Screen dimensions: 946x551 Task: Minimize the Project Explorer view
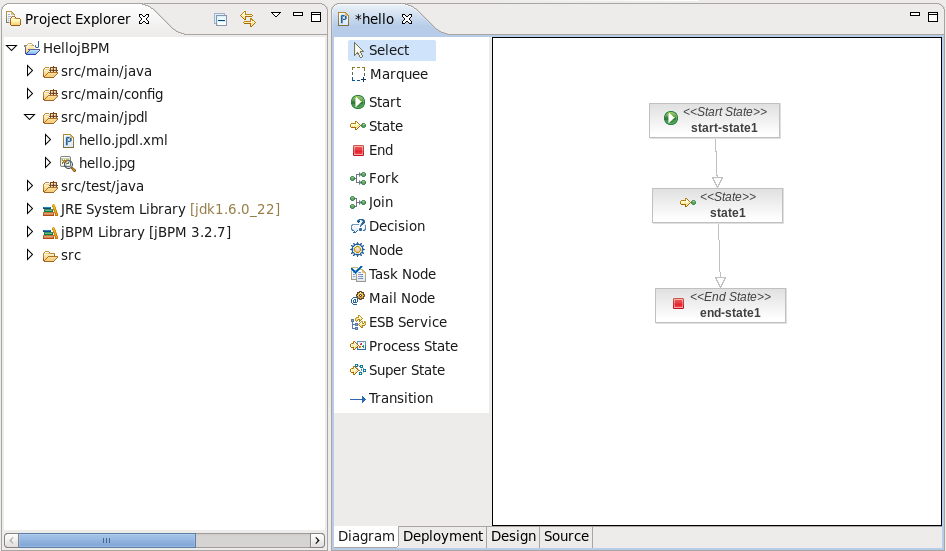297,14
